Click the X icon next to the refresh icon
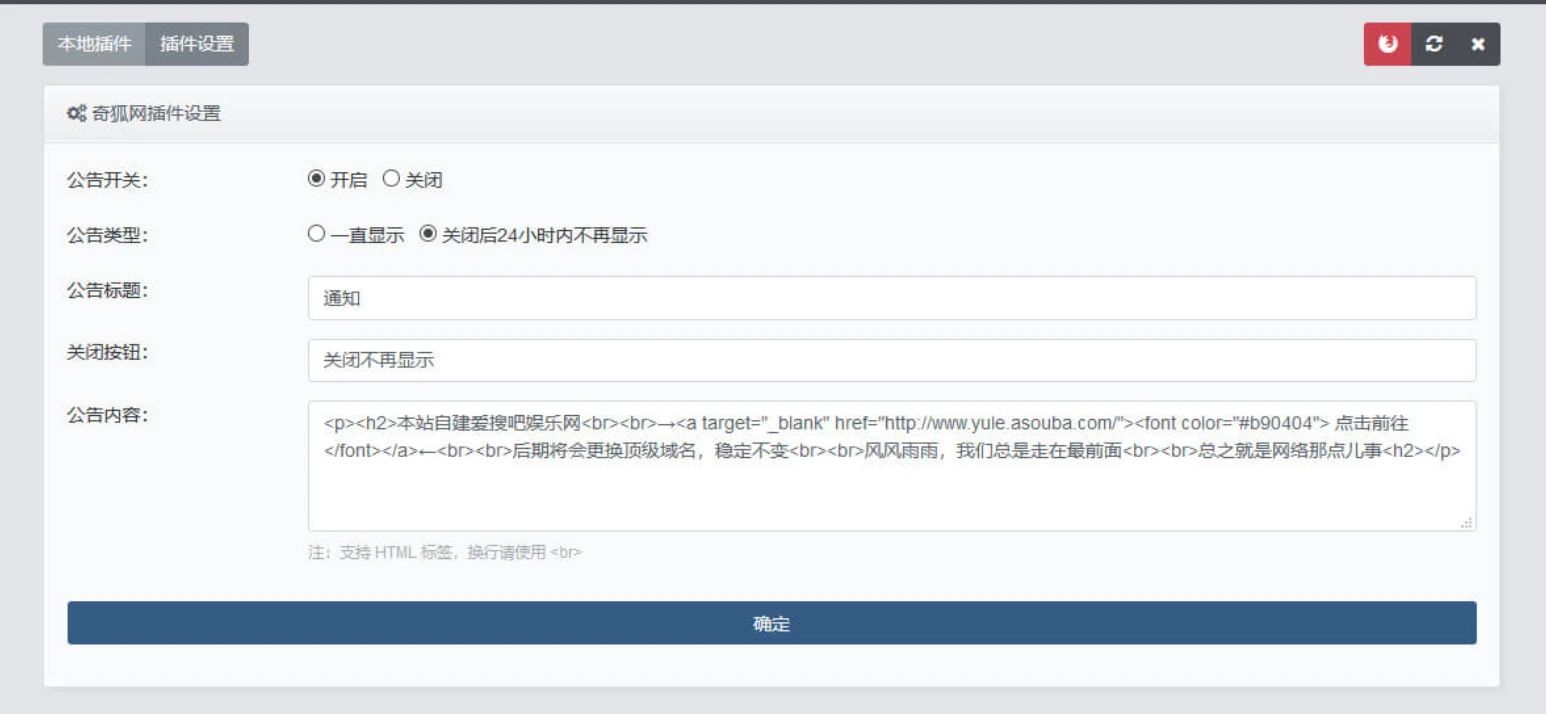 1478,44
